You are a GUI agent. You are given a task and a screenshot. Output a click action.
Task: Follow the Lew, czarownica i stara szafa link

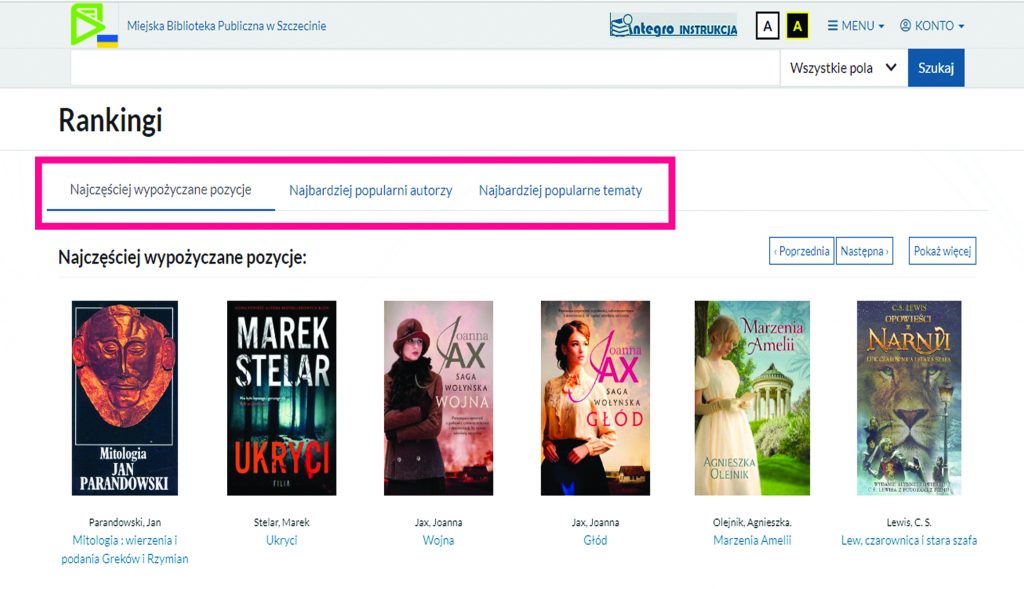[x=909, y=541]
